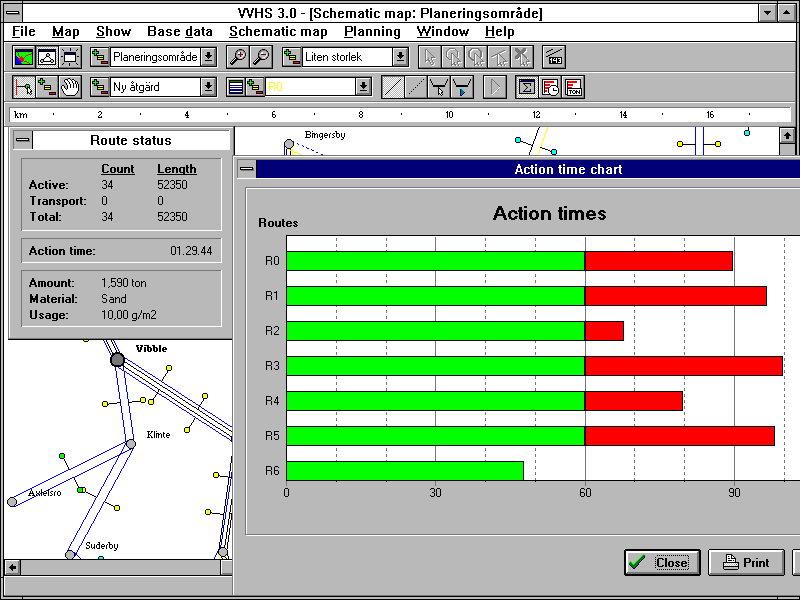Click Action time value 01.29.44
The image size is (800, 600).
(191, 251)
